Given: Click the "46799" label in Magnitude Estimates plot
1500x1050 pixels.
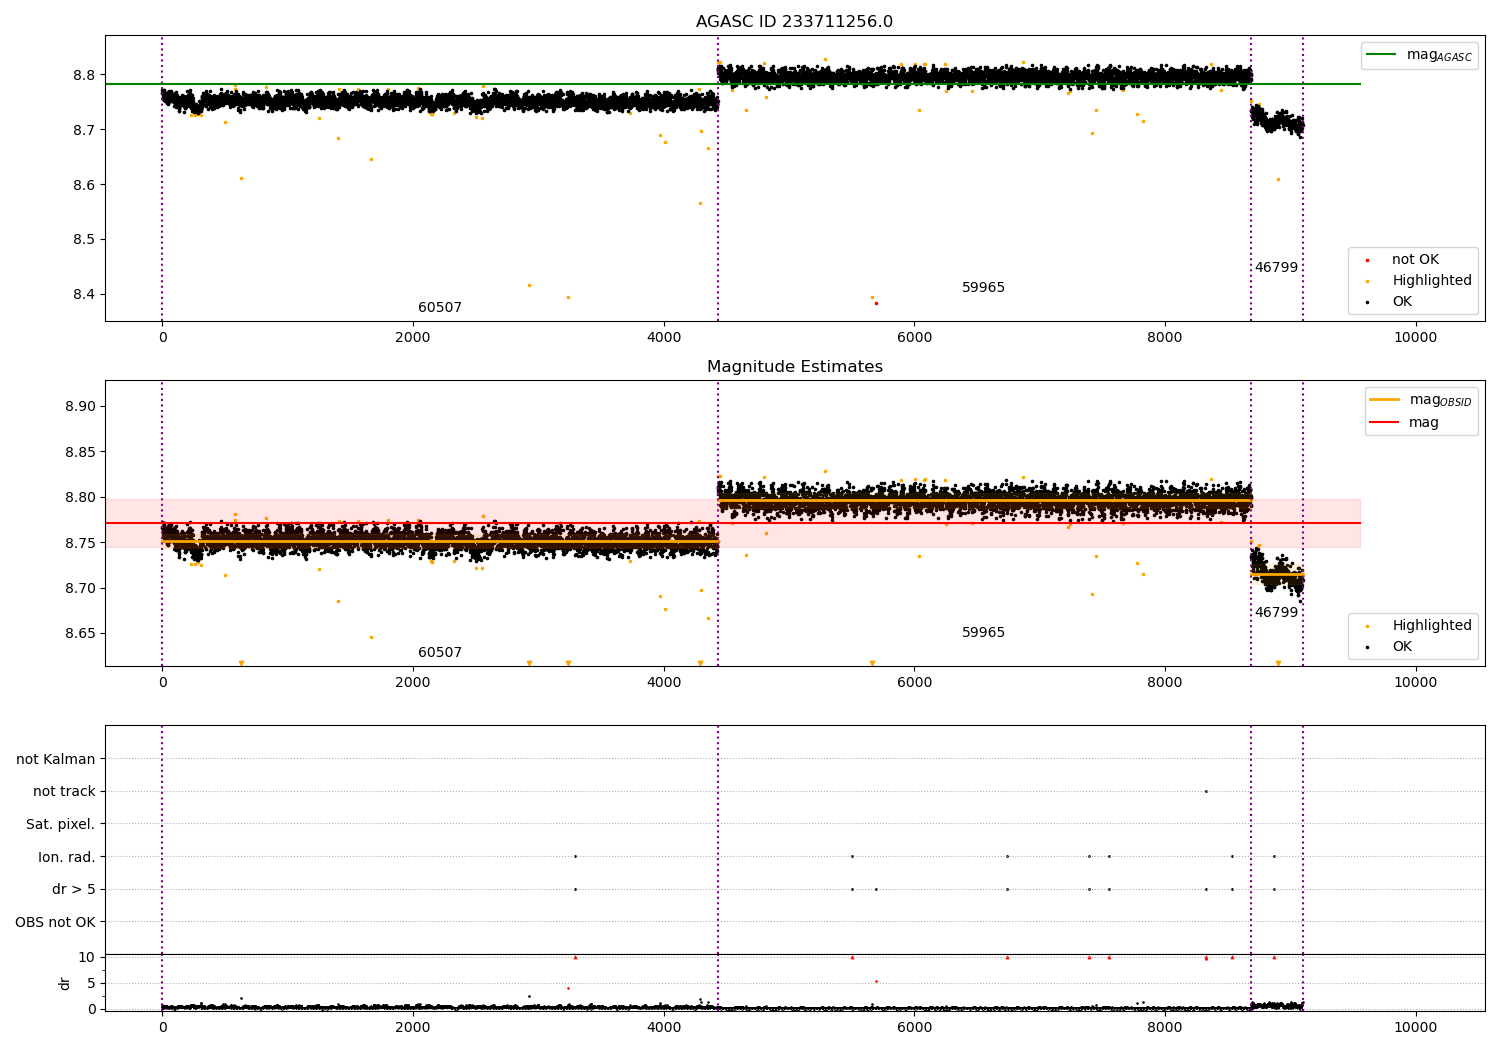Looking at the screenshot, I should (1276, 613).
